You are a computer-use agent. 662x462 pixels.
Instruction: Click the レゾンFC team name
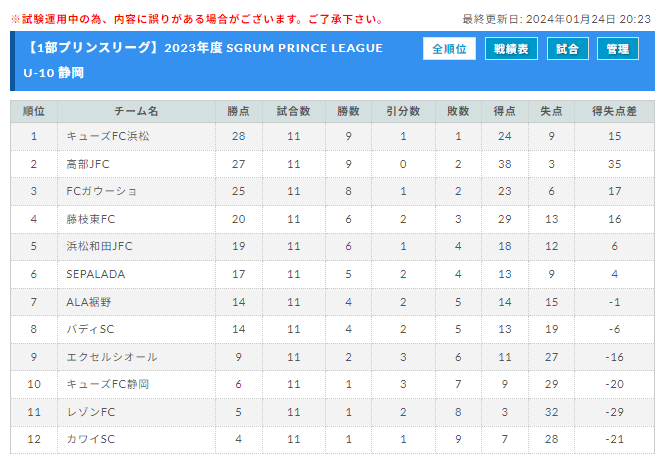tap(91, 412)
